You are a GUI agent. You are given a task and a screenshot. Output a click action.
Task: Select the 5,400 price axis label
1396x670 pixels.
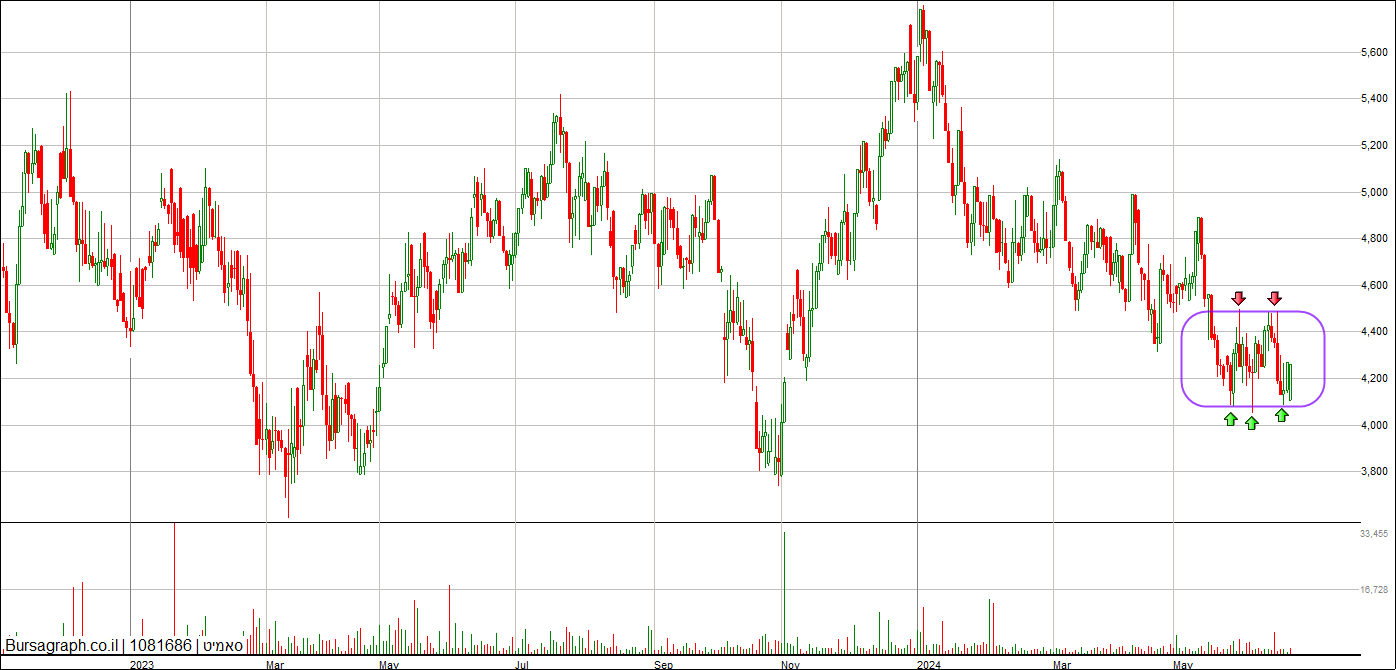(1372, 99)
